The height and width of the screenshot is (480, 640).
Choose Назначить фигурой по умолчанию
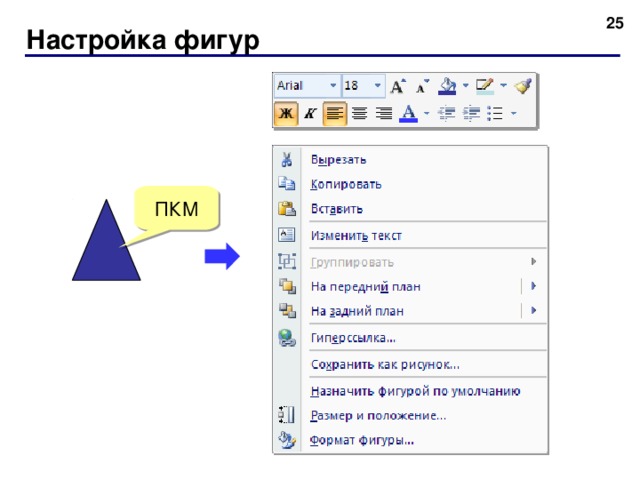pos(410,391)
